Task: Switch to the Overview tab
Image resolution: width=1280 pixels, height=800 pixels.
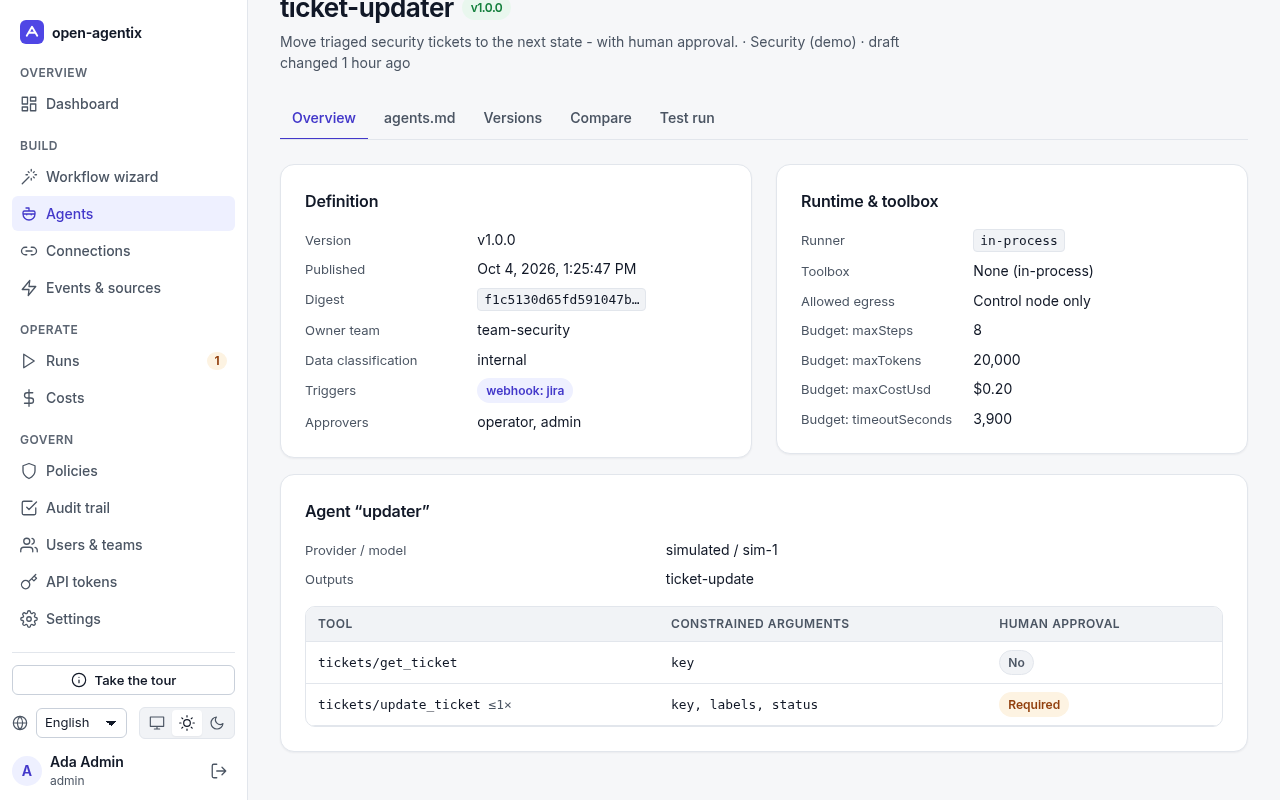Action: coord(324,118)
